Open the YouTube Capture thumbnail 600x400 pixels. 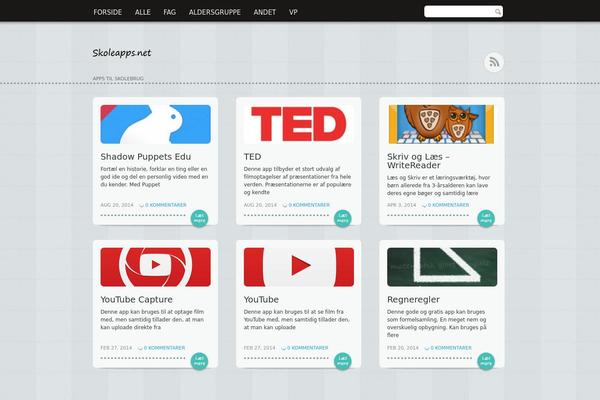155,267
